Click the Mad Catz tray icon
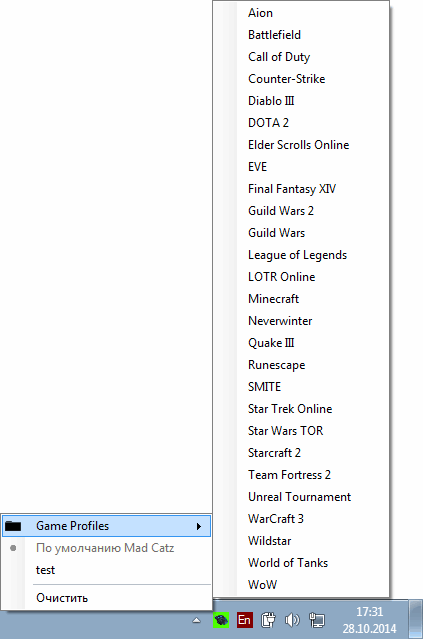The image size is (423, 639). [x=221, y=620]
